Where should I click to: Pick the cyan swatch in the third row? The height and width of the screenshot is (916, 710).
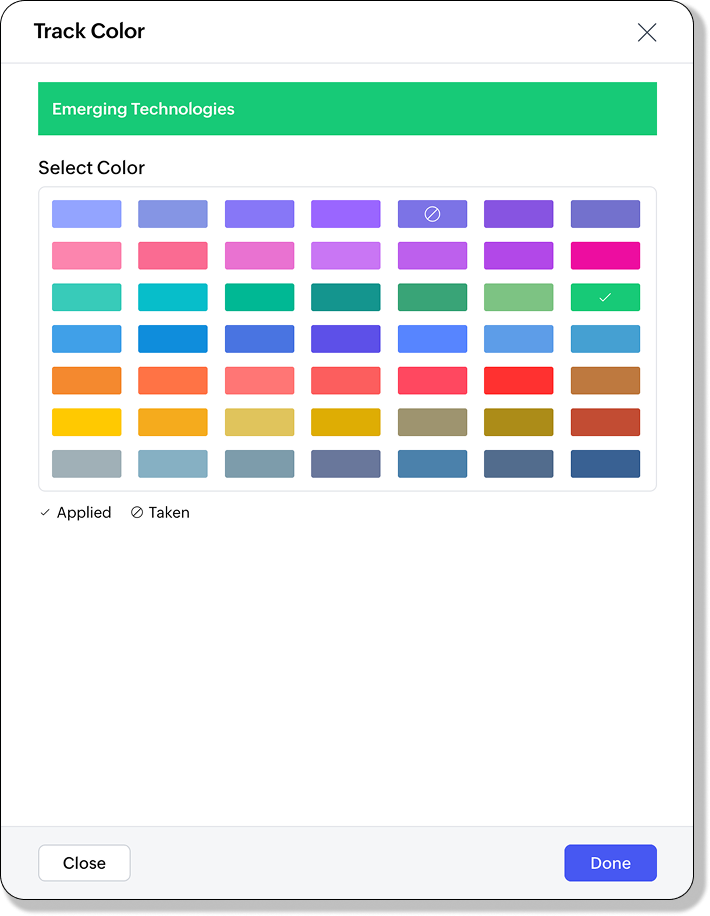pyautogui.click(x=173, y=297)
